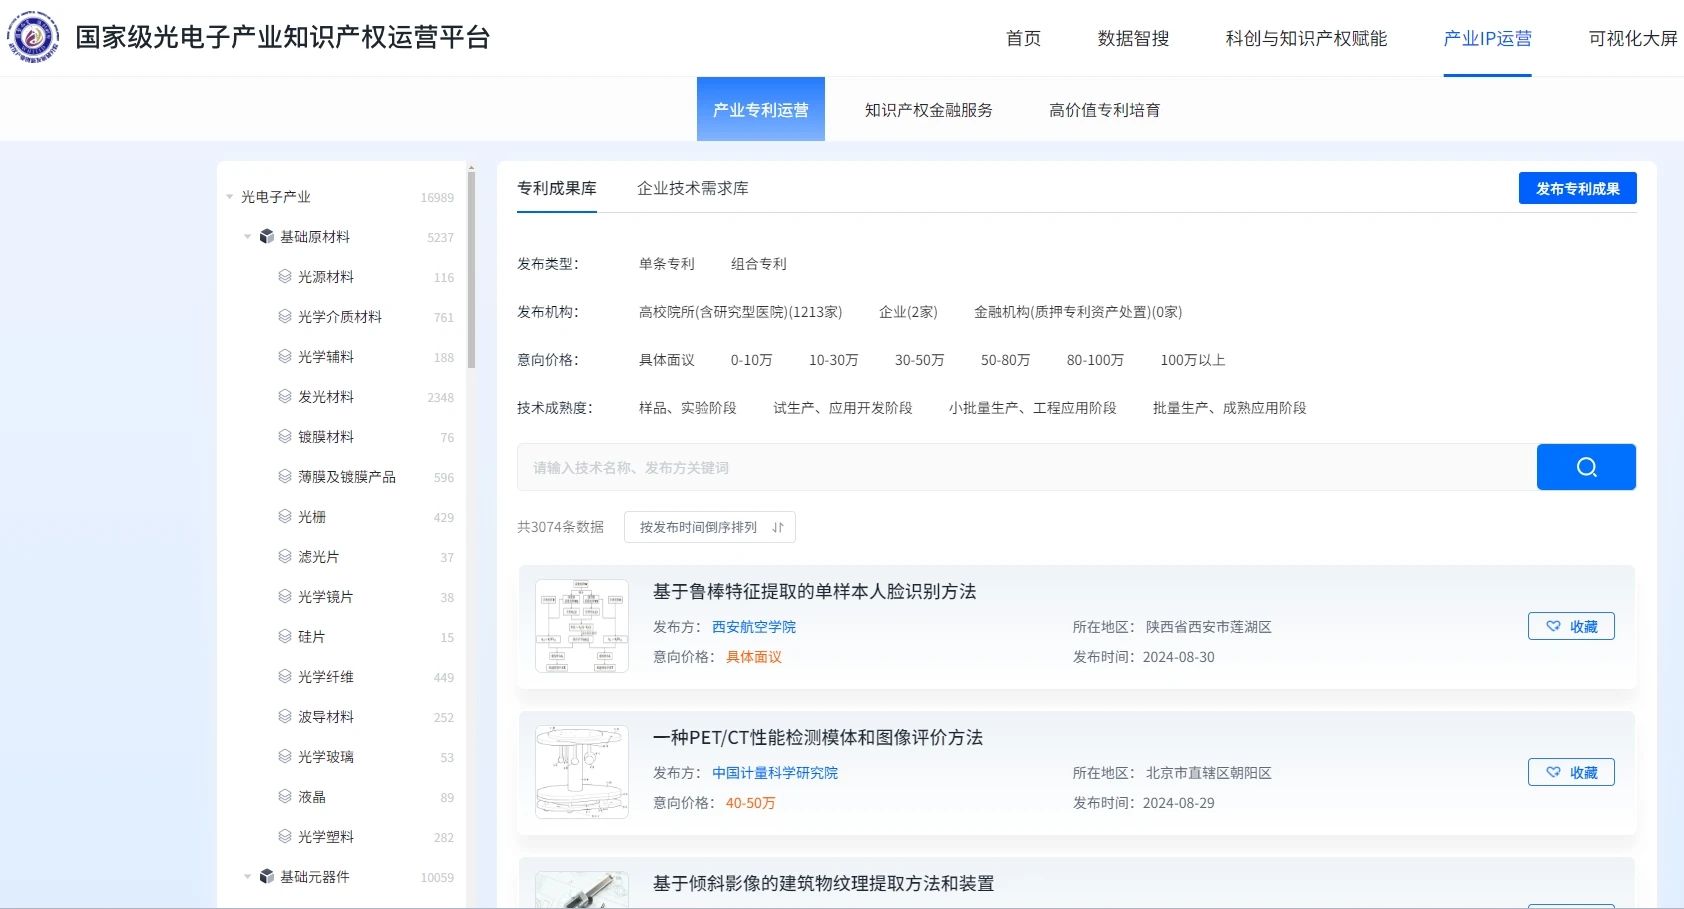Click the platform logo icon

[x=33, y=37]
